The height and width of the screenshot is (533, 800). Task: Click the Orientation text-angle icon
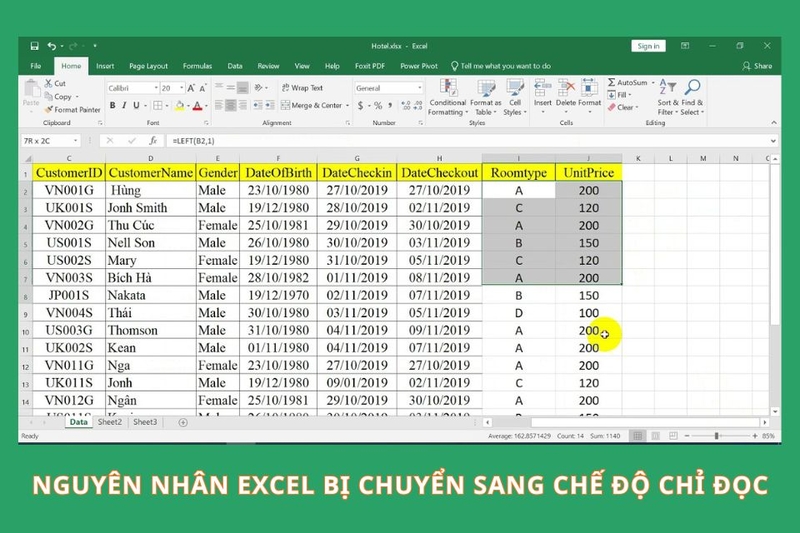[x=259, y=88]
